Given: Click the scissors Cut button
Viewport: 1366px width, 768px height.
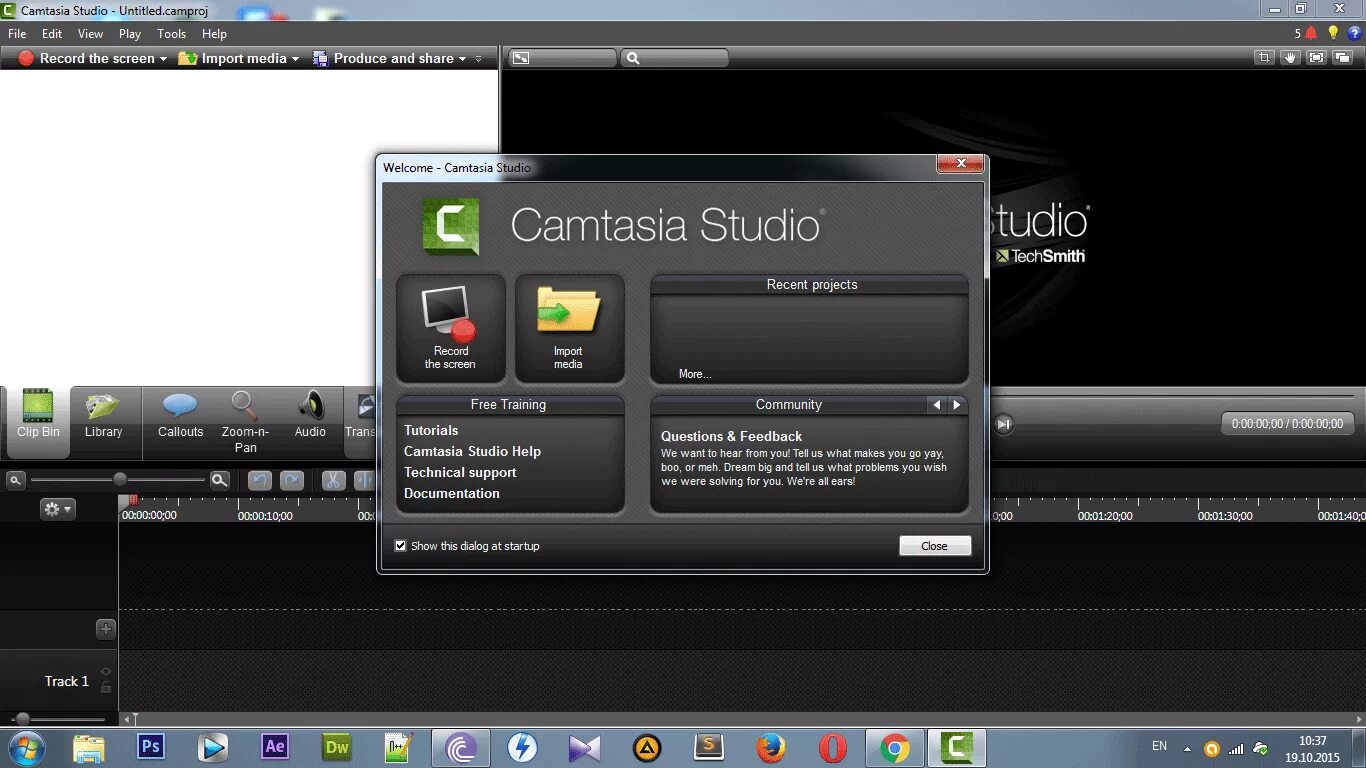Looking at the screenshot, I should pos(334,481).
